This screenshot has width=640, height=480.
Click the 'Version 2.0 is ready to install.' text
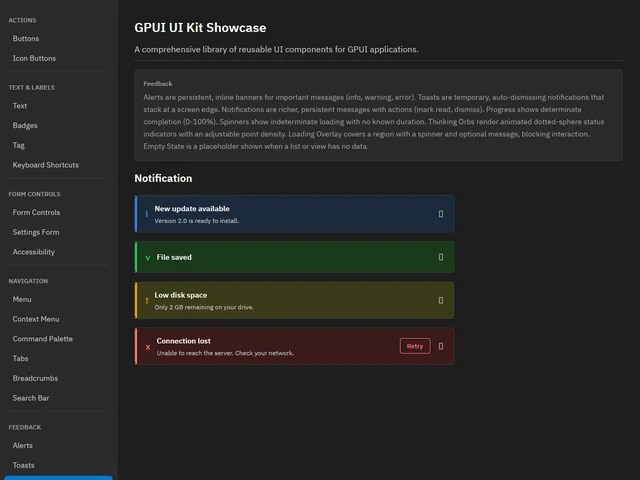tap(197, 221)
